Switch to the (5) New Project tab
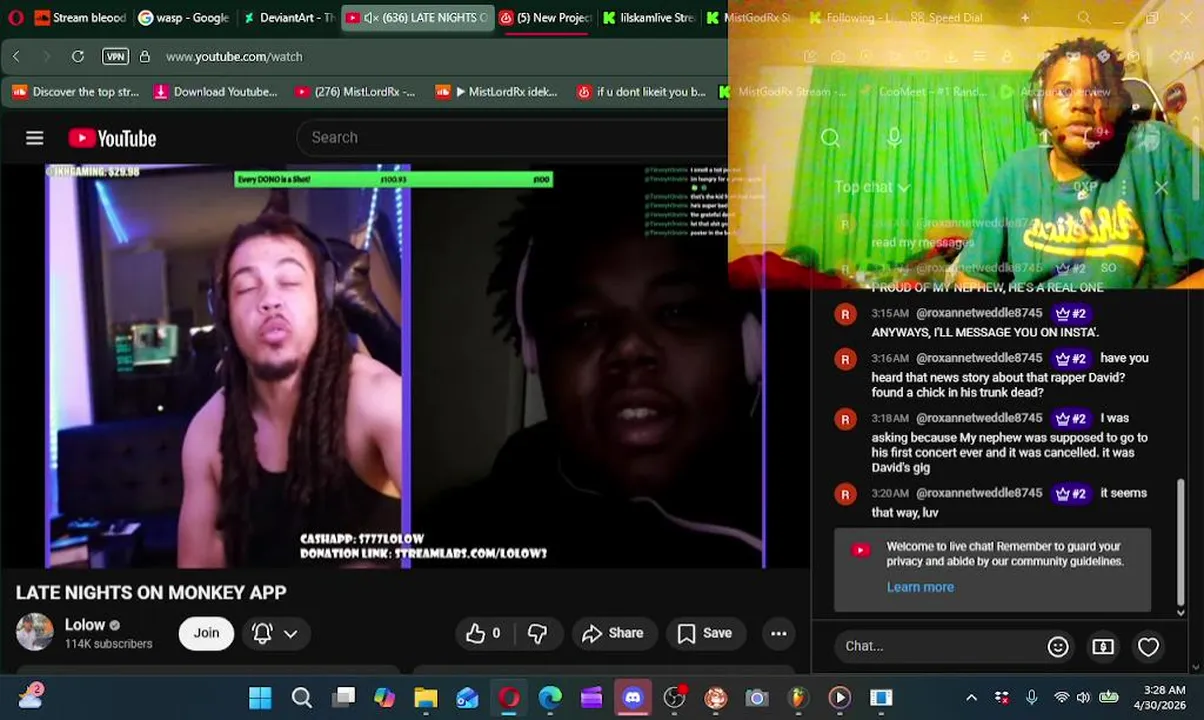 tap(546, 17)
